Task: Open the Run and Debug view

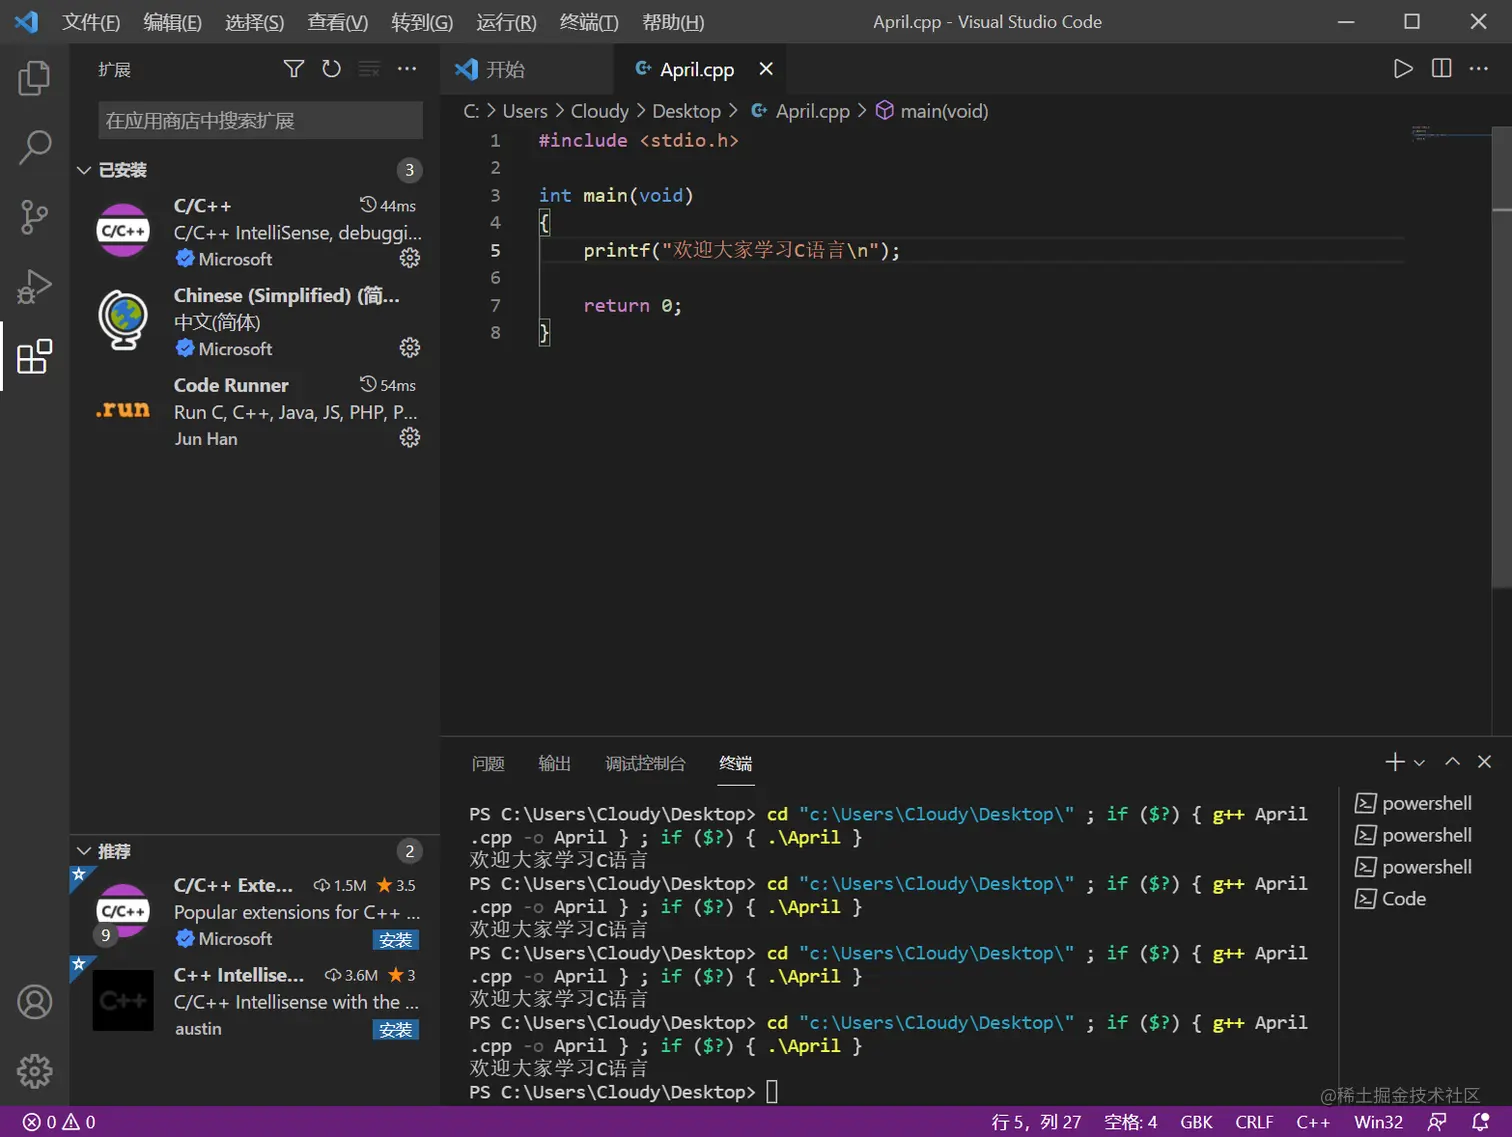Action: 34,287
